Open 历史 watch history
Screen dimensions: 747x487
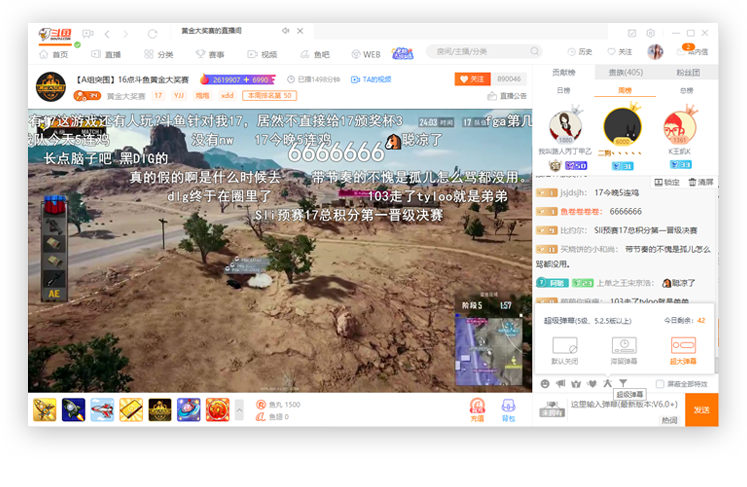[x=580, y=51]
